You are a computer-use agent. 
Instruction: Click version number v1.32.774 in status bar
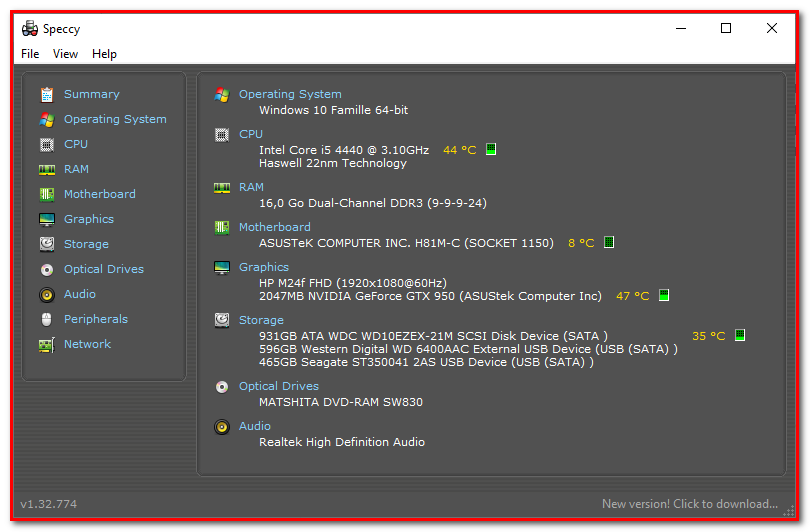(49, 504)
